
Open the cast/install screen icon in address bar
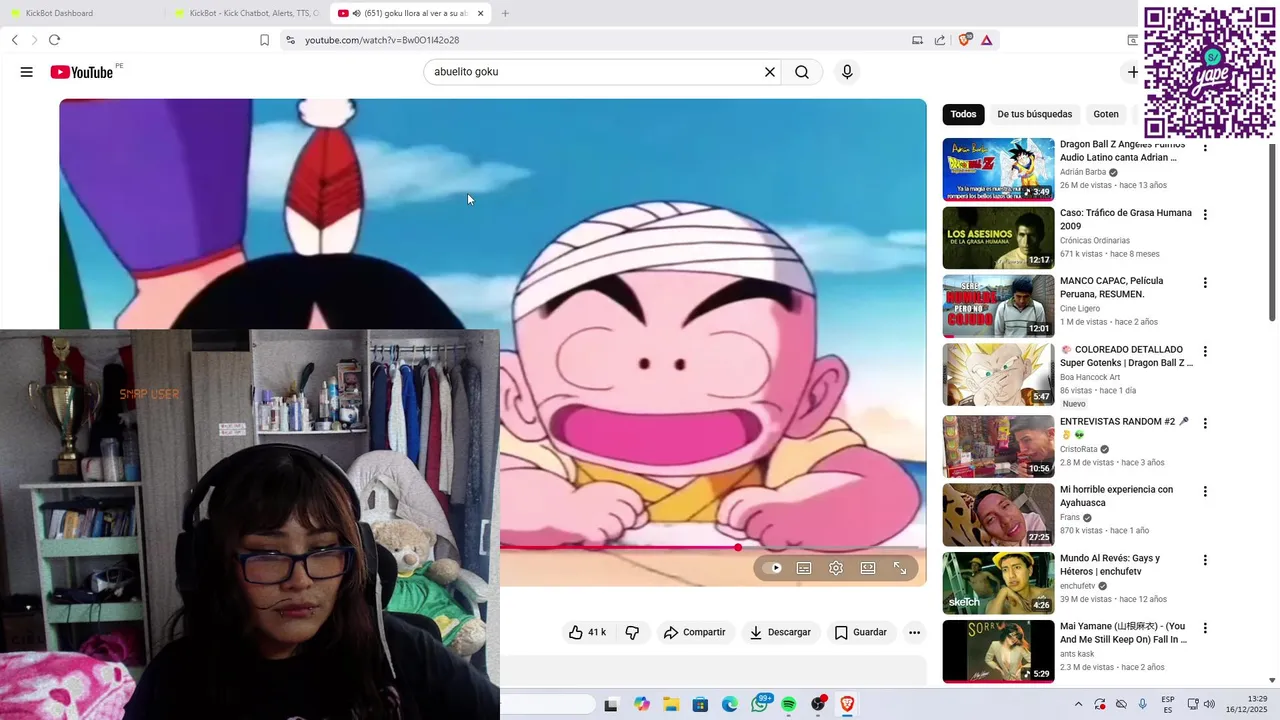click(x=917, y=40)
